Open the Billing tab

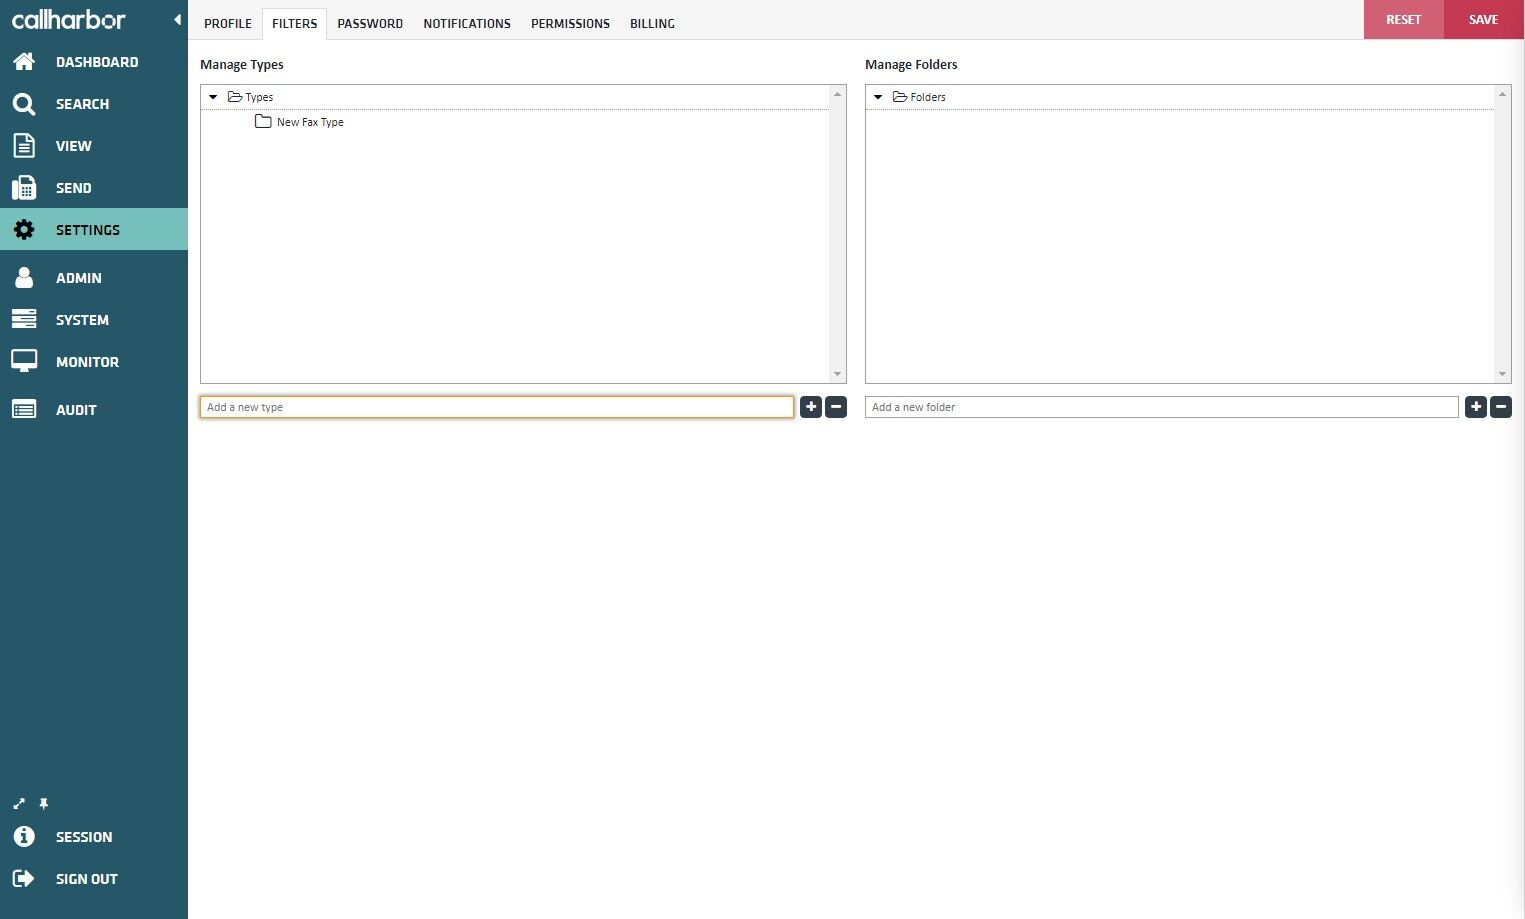coord(652,23)
